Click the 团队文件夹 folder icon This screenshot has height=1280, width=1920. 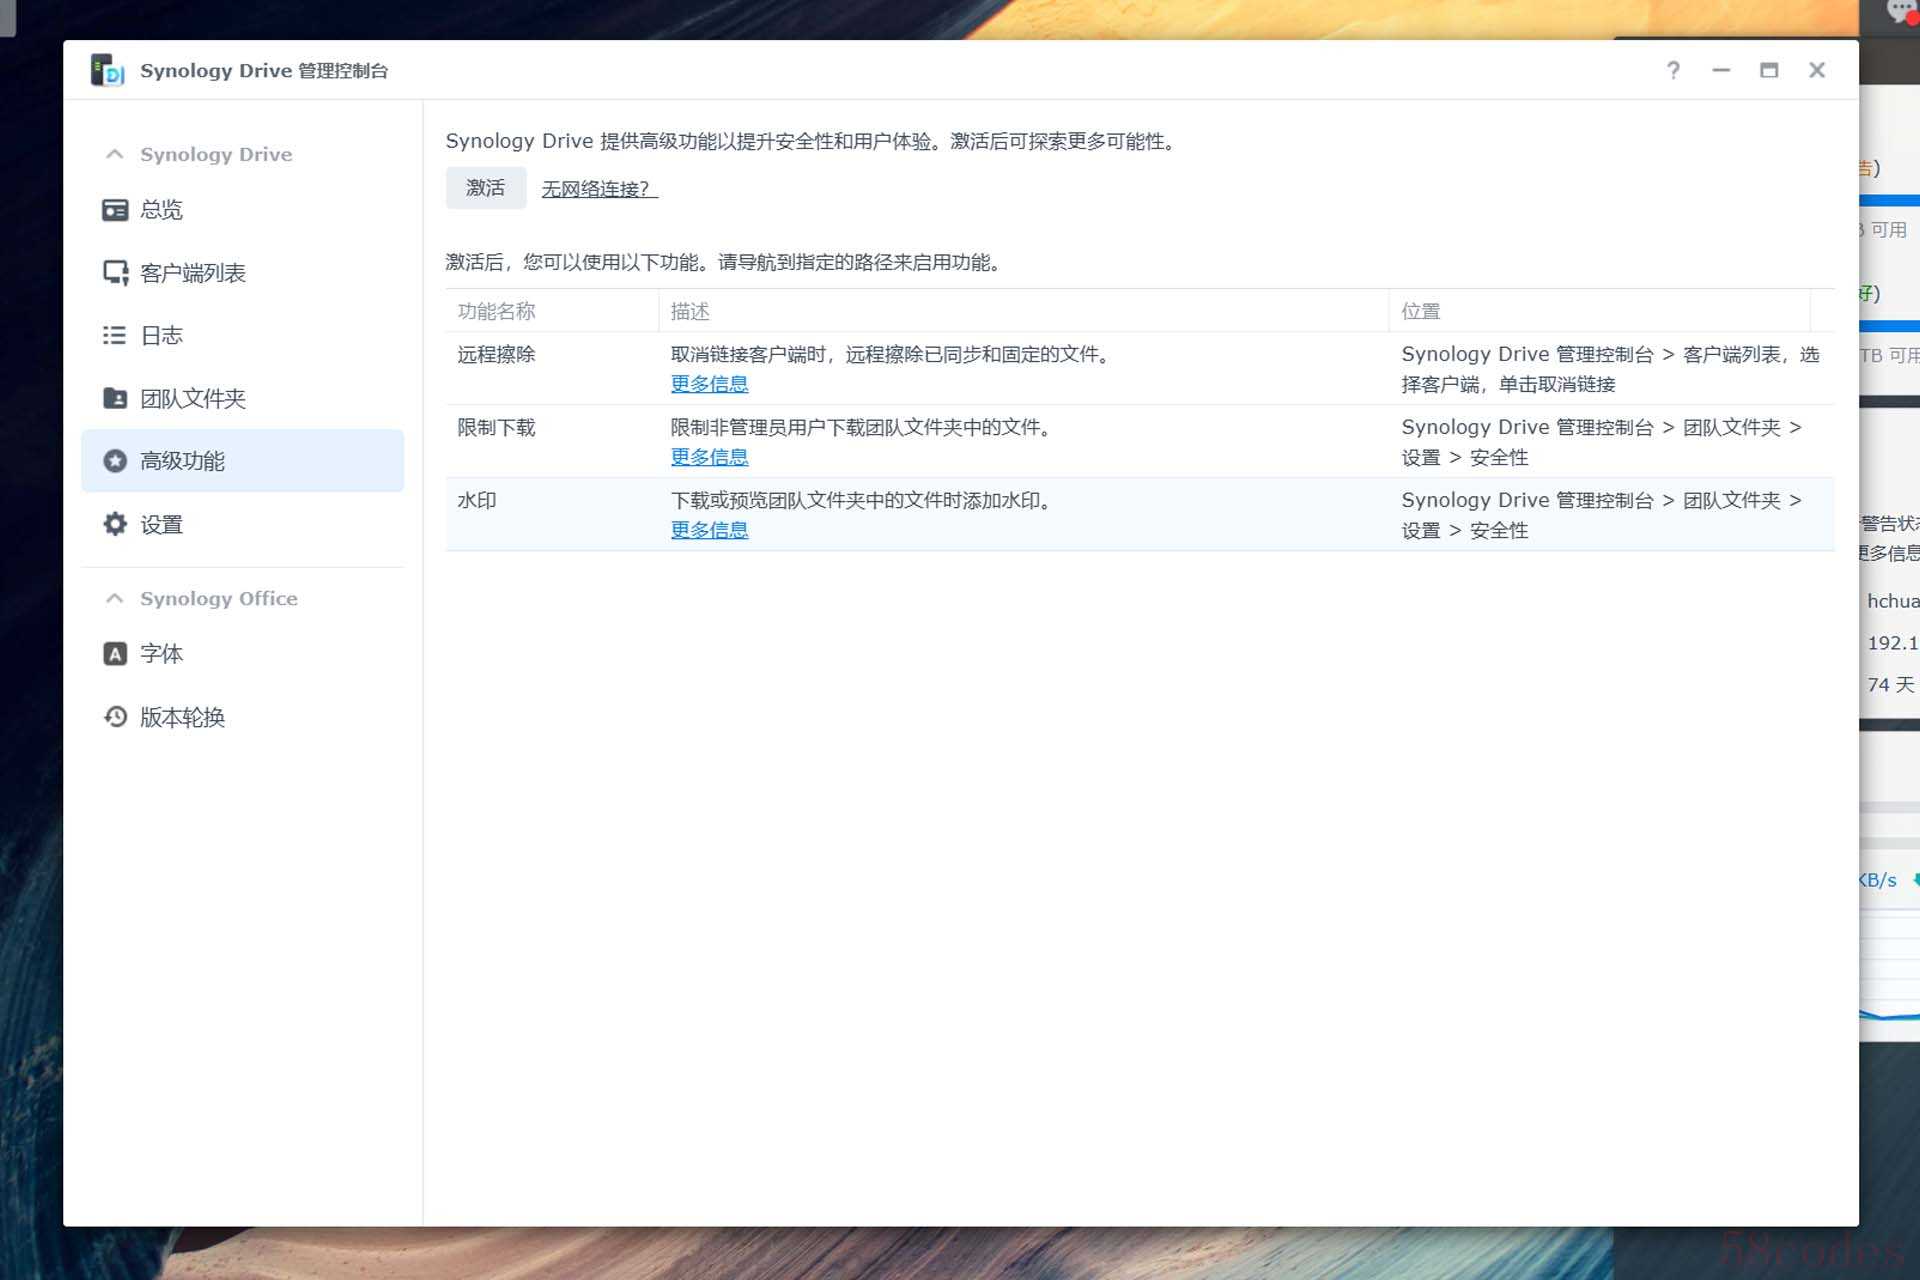pos(115,398)
